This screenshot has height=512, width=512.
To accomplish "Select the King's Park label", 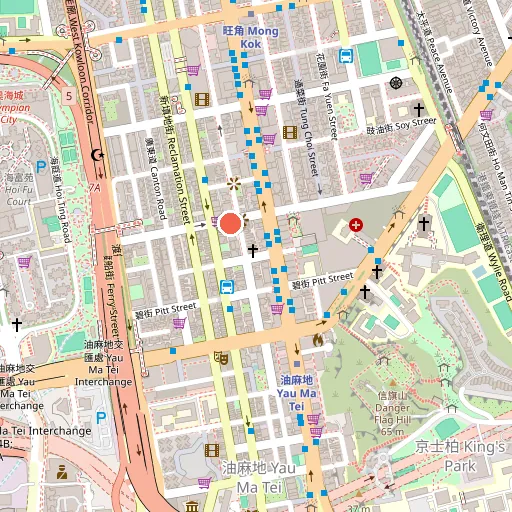I will 460,456.
